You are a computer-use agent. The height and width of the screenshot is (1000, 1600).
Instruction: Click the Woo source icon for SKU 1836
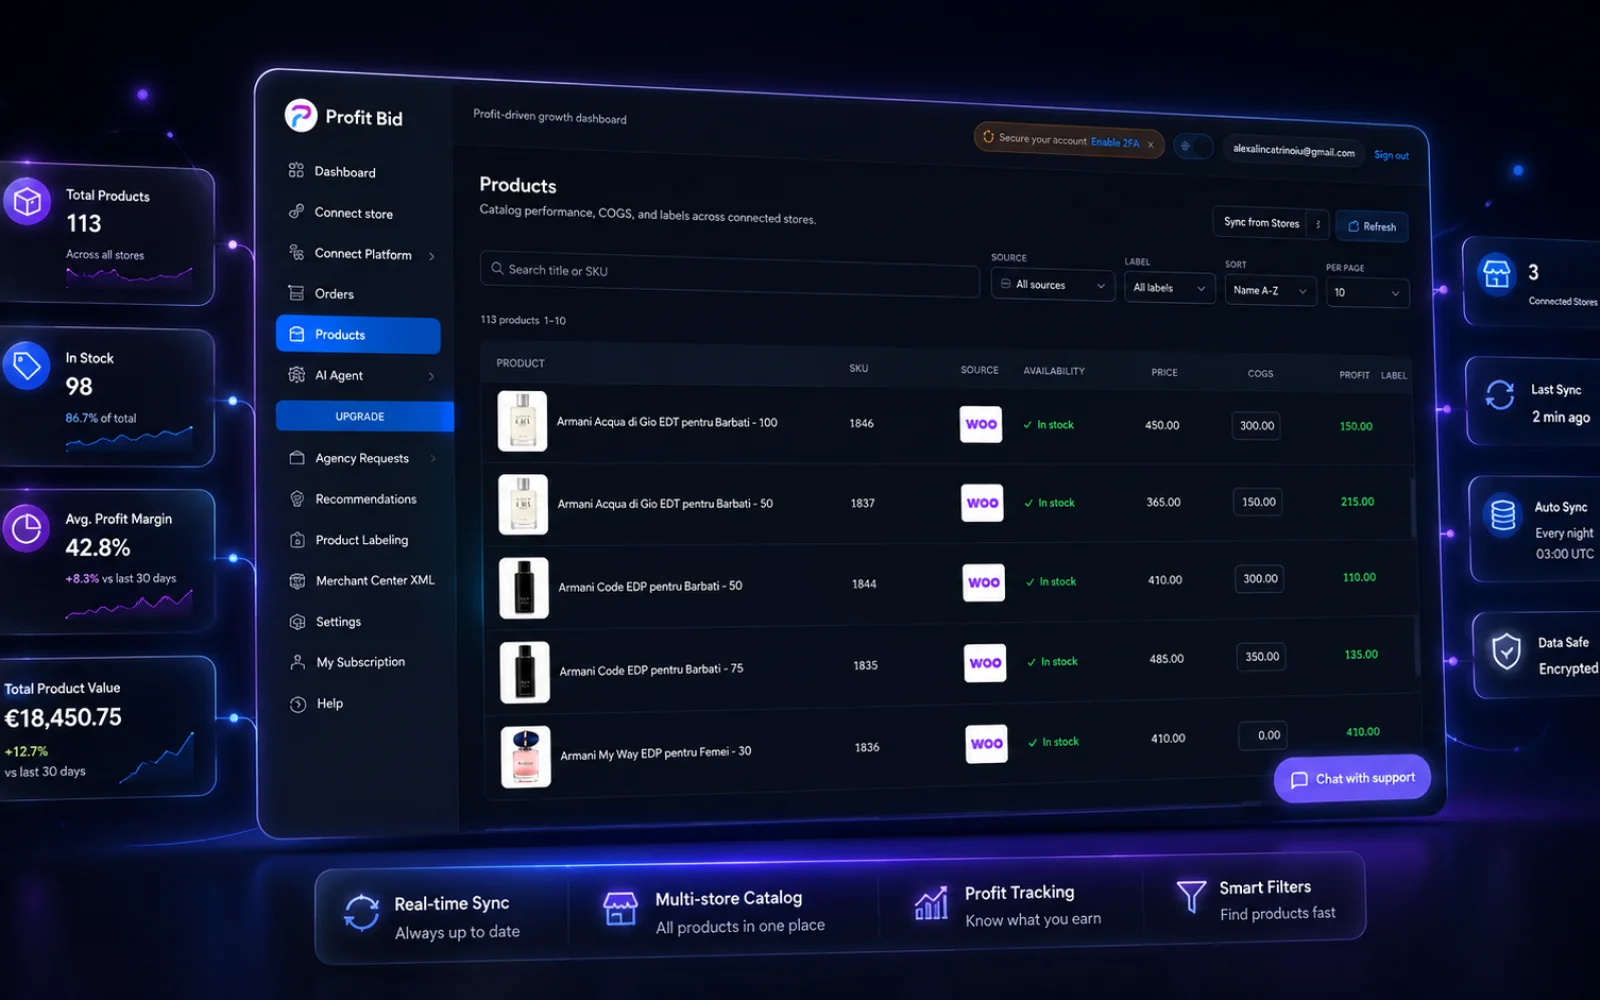(987, 743)
